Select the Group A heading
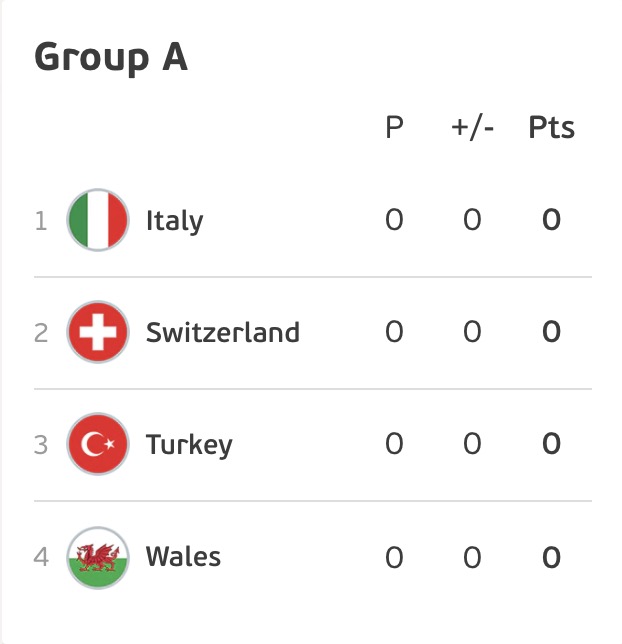622x644 pixels. 111,58
